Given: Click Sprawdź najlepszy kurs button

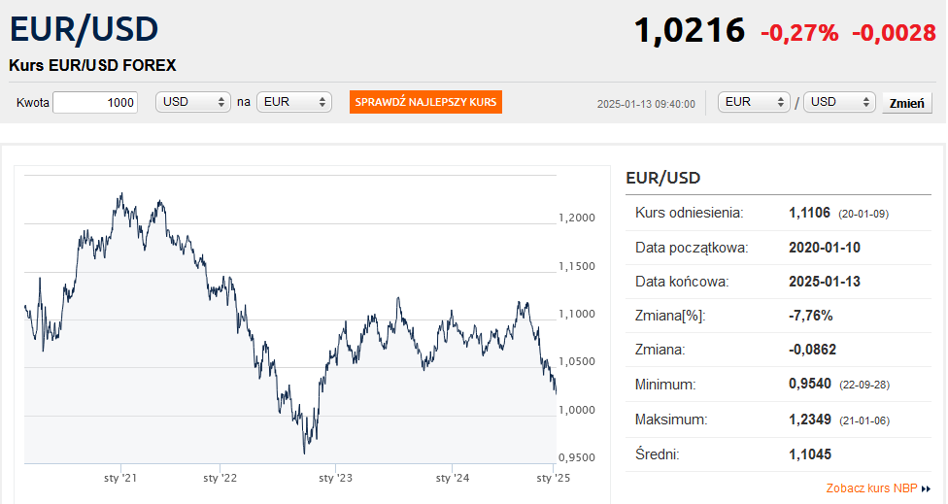Looking at the screenshot, I should (x=426, y=102).
